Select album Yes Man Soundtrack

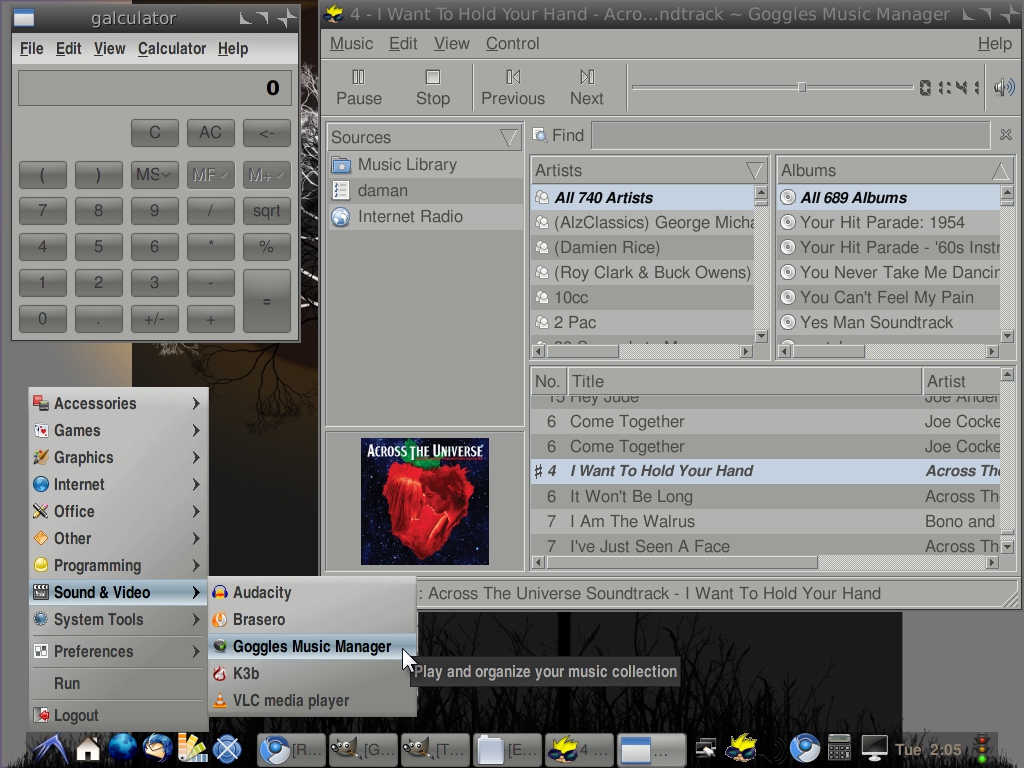[888, 322]
